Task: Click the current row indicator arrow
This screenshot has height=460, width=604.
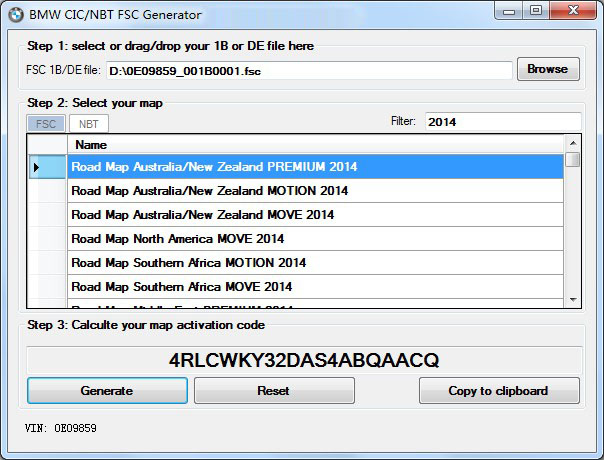Action: click(36, 167)
